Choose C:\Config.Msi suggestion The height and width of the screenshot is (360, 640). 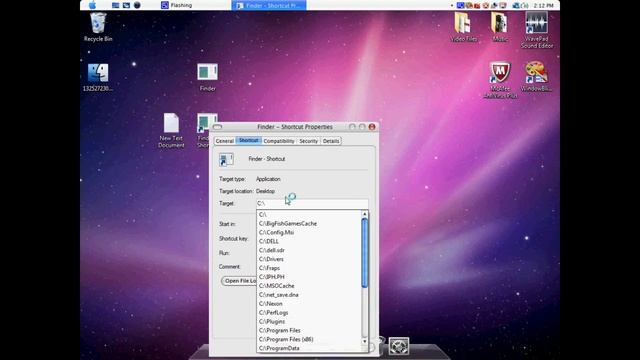(309, 232)
